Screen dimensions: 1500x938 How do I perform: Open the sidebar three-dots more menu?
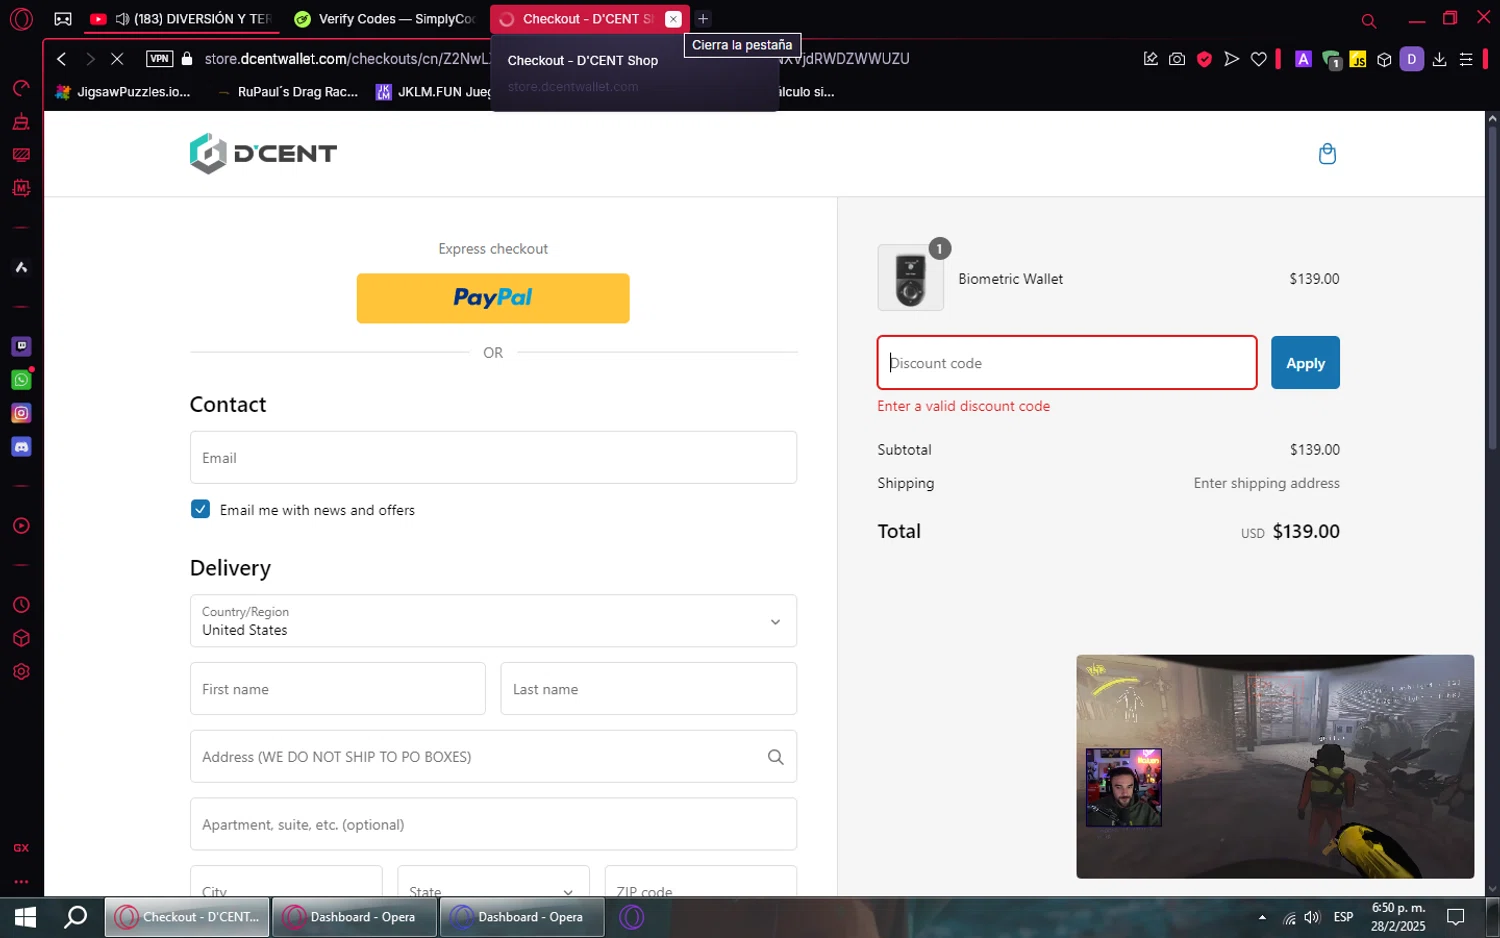coord(21,882)
